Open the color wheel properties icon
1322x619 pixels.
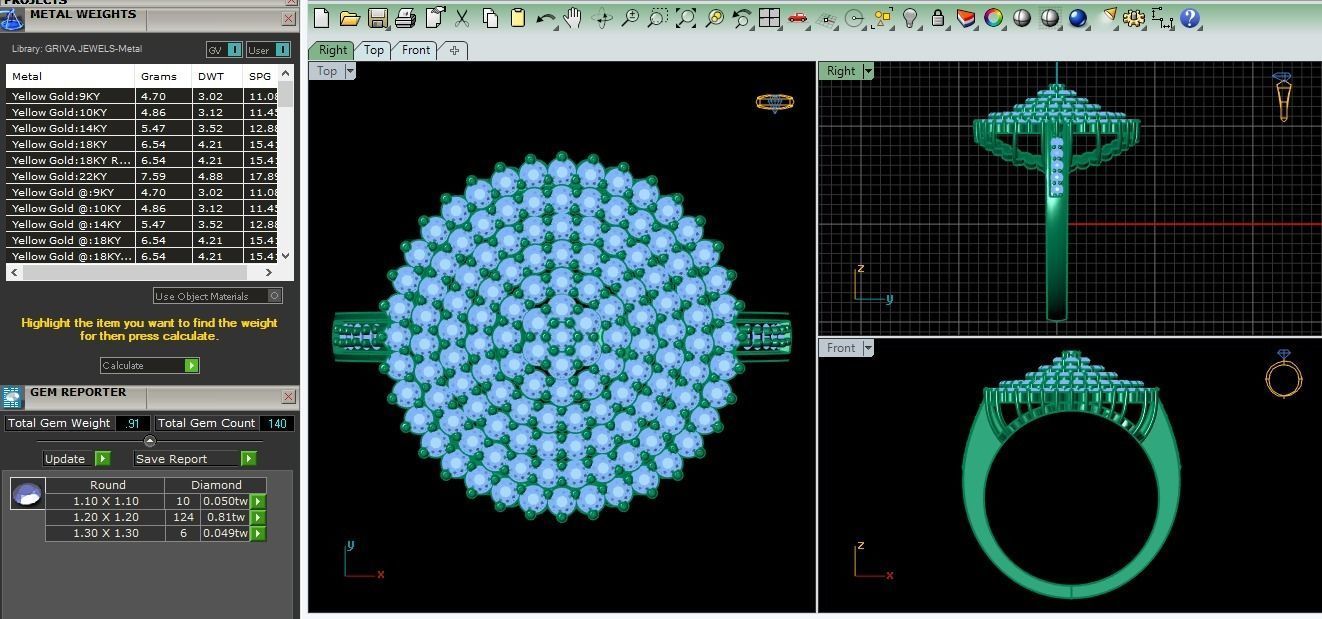[994, 17]
